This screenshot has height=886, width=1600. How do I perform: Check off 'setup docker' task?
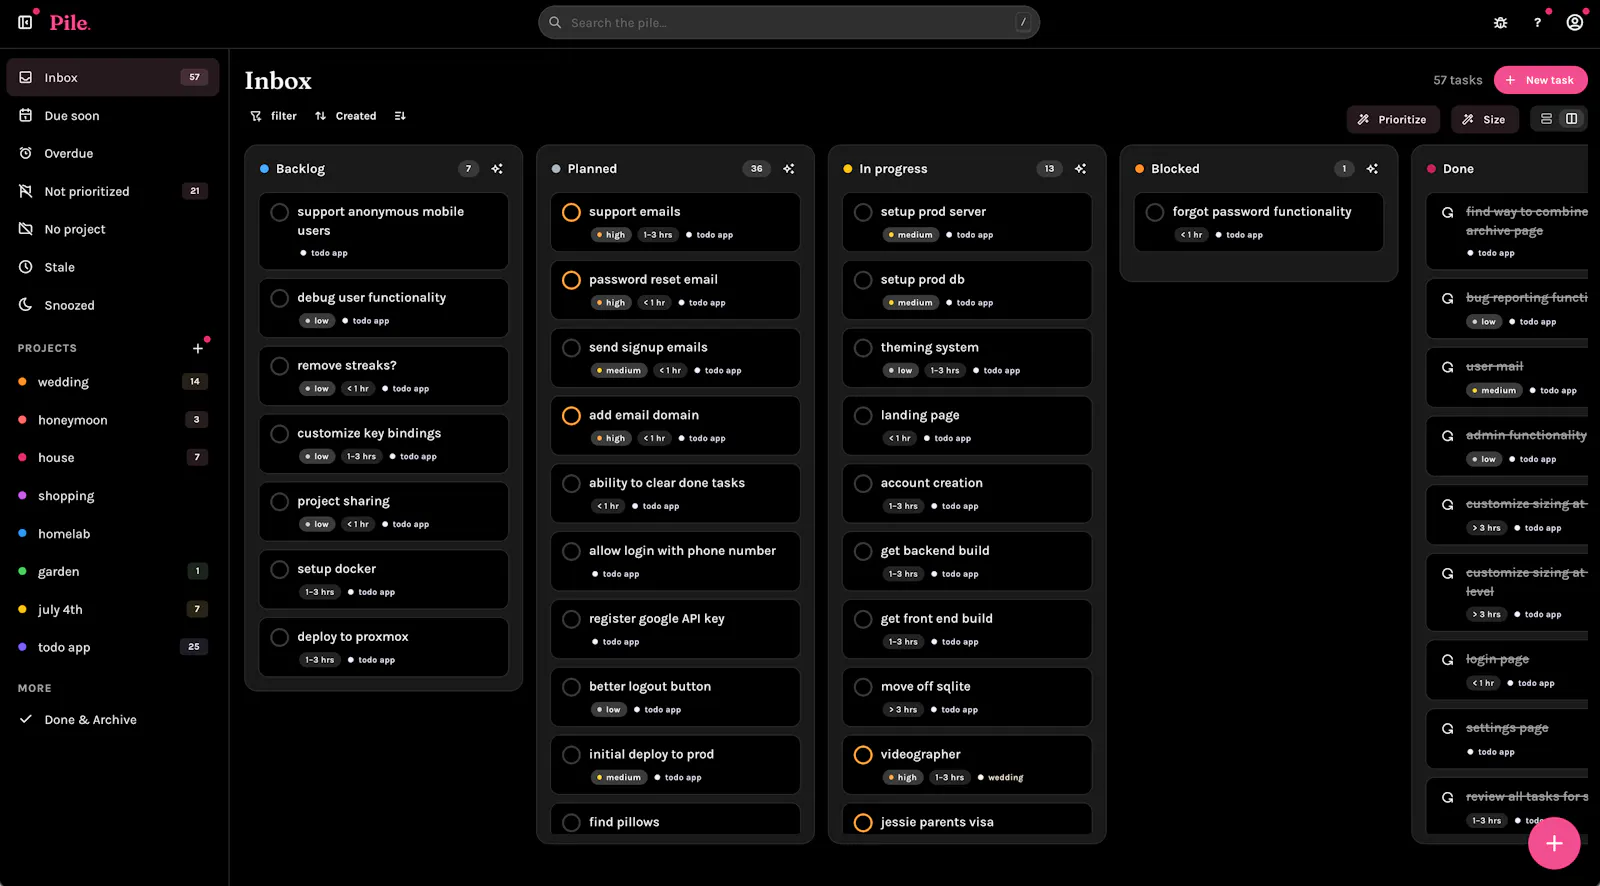point(280,569)
